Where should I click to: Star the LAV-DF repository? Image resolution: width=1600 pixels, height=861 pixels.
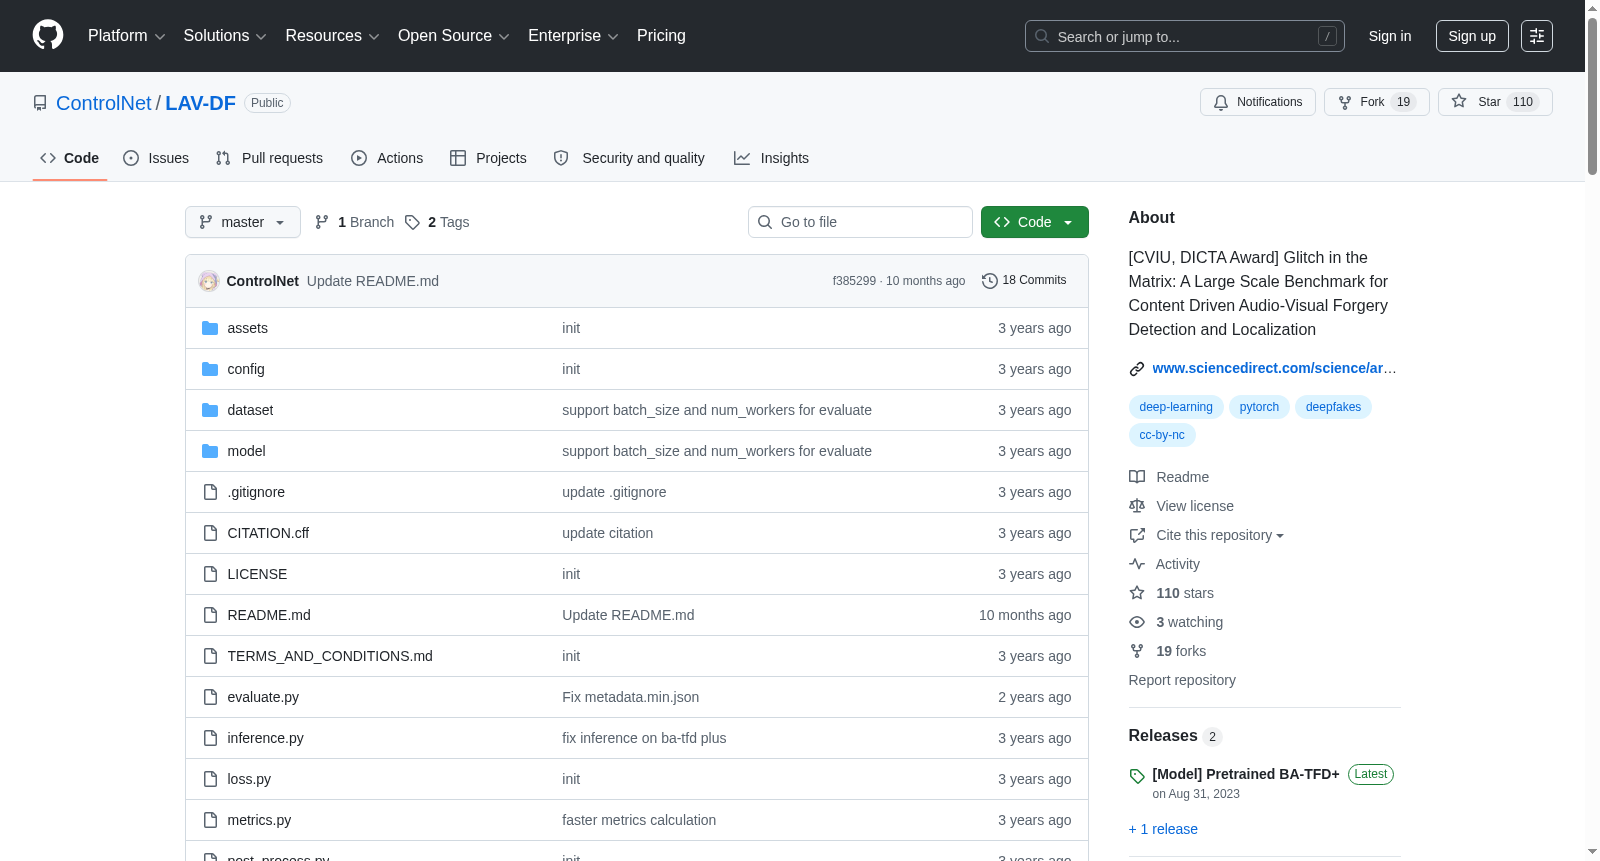(x=1494, y=102)
